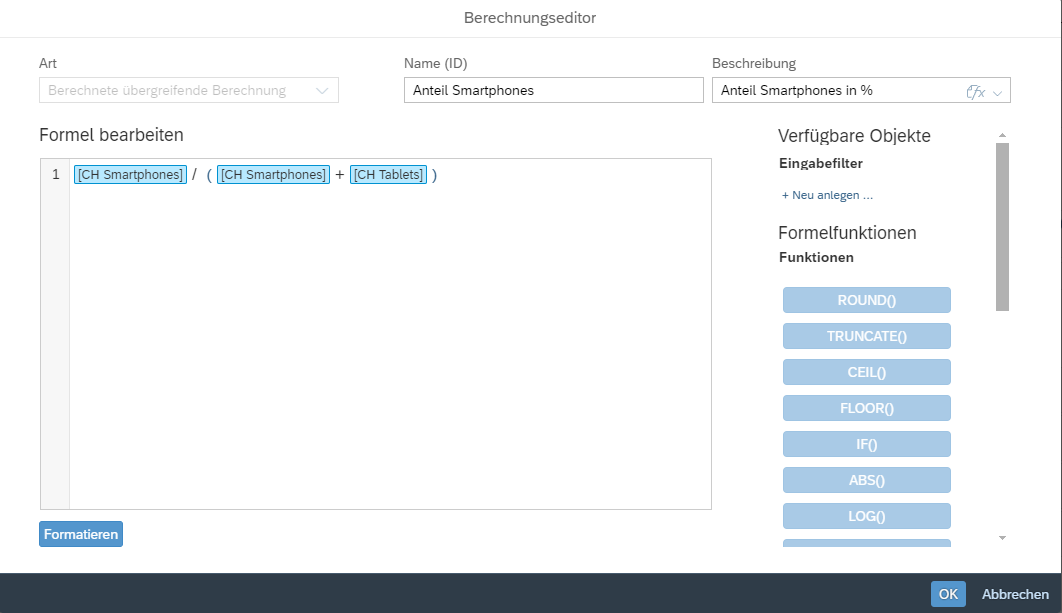Click the Name (ID) input field
Screen dimensions: 1062x613
553,90
